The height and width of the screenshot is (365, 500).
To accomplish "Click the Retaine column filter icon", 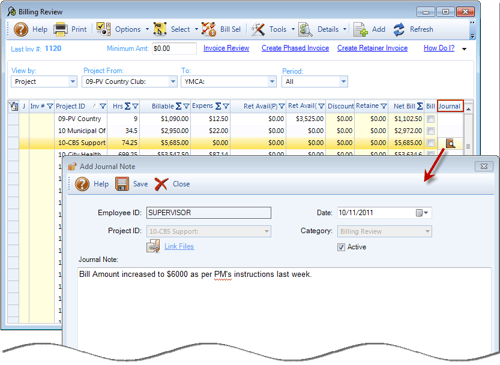I will [x=384, y=106].
